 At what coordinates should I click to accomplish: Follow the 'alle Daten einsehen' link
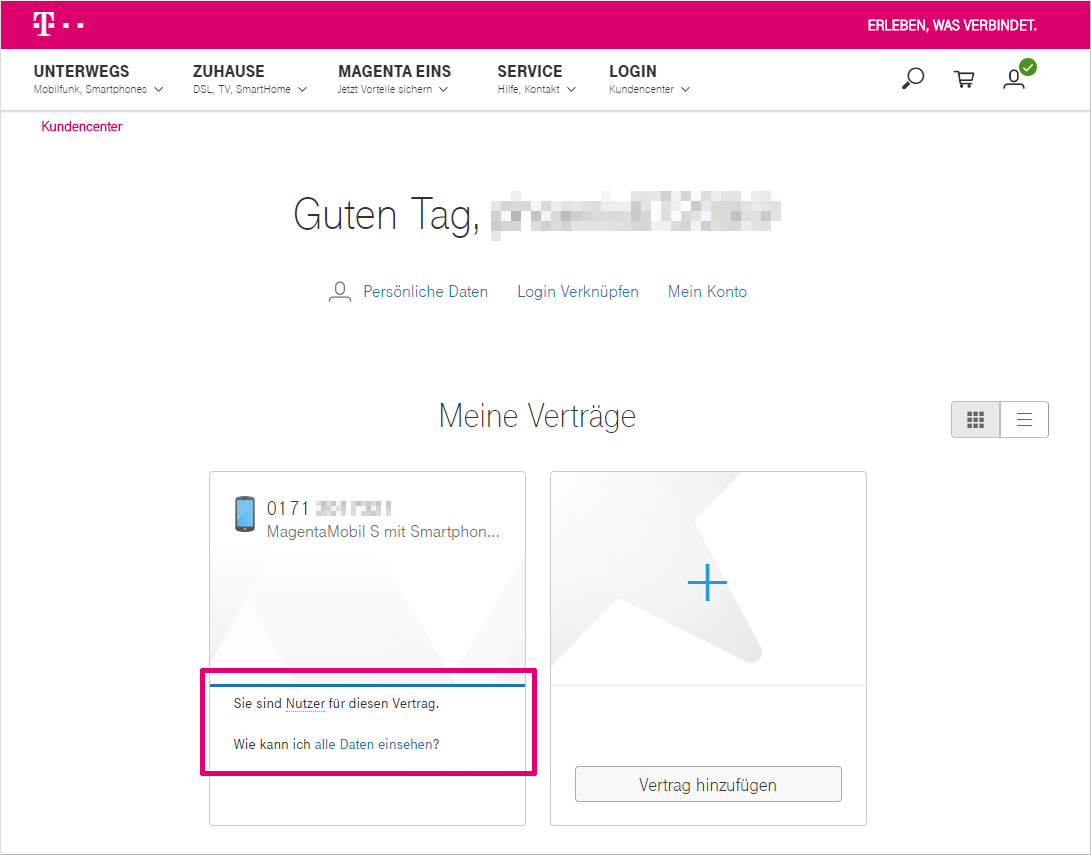point(374,744)
